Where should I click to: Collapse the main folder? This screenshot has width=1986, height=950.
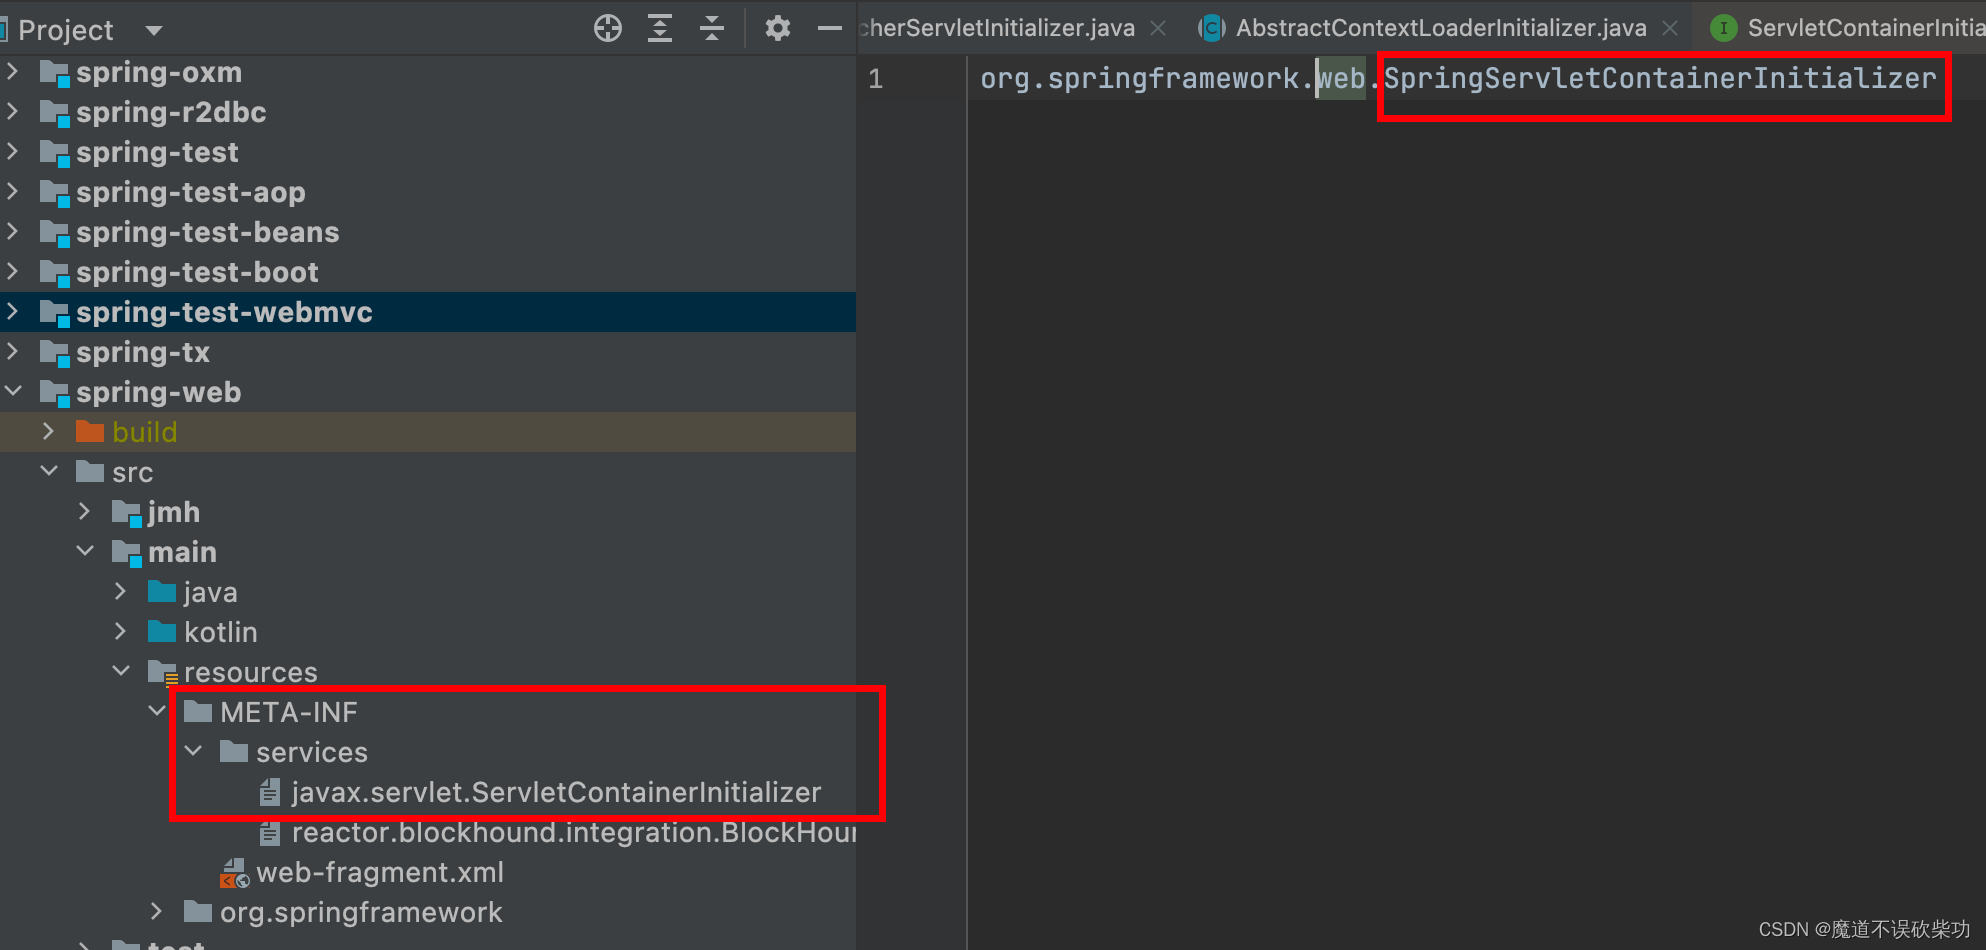(85, 552)
